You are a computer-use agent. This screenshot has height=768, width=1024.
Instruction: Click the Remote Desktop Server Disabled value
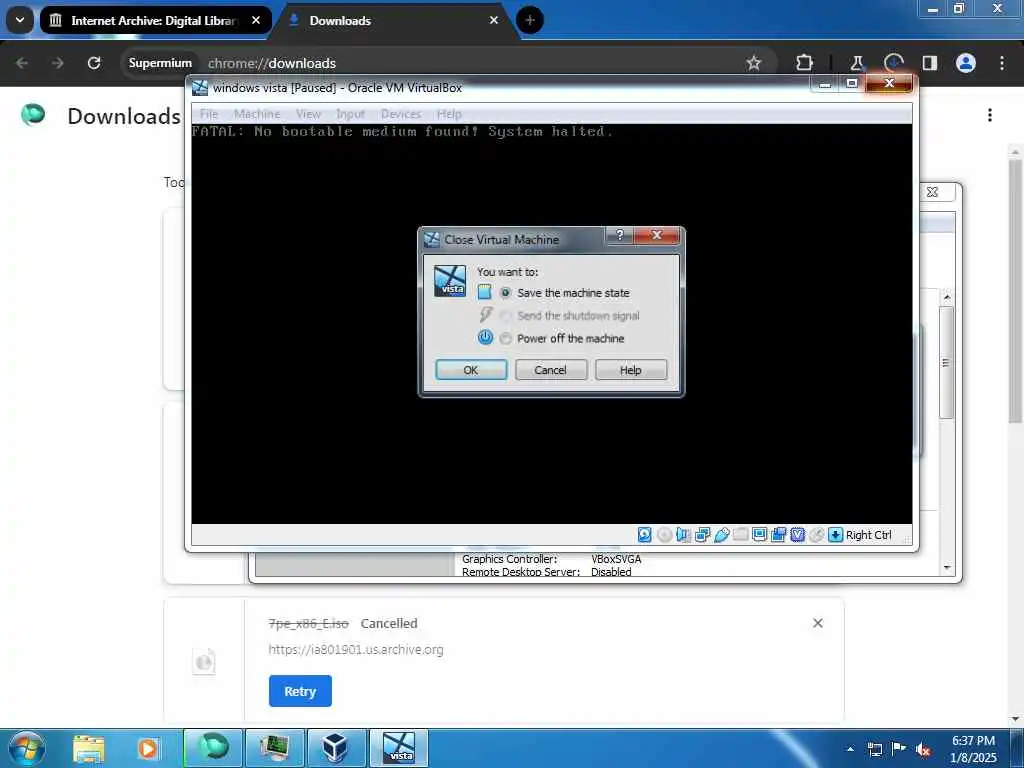[611, 571]
